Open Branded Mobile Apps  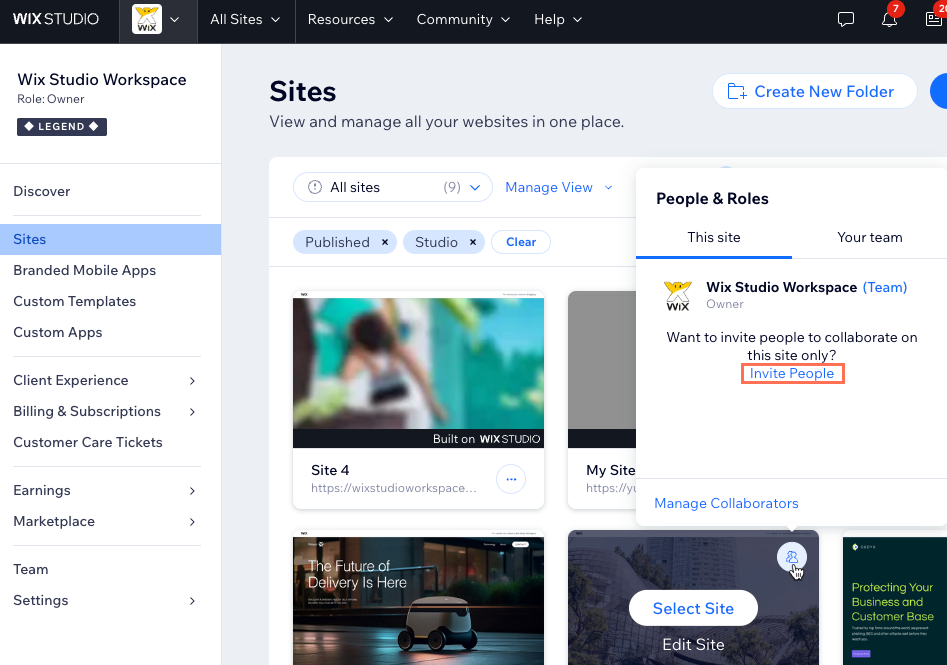click(85, 270)
